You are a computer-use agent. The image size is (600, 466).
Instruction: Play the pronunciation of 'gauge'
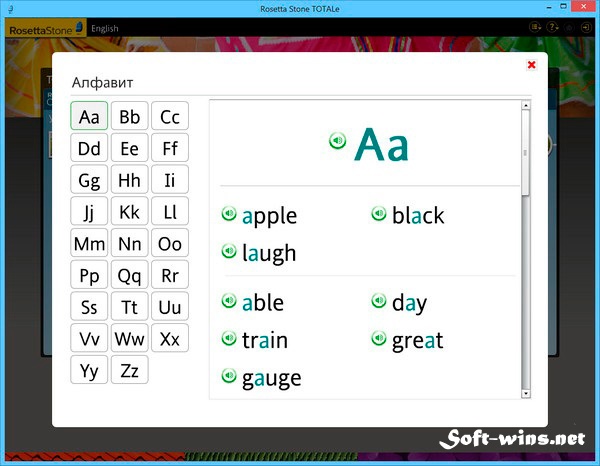click(229, 375)
